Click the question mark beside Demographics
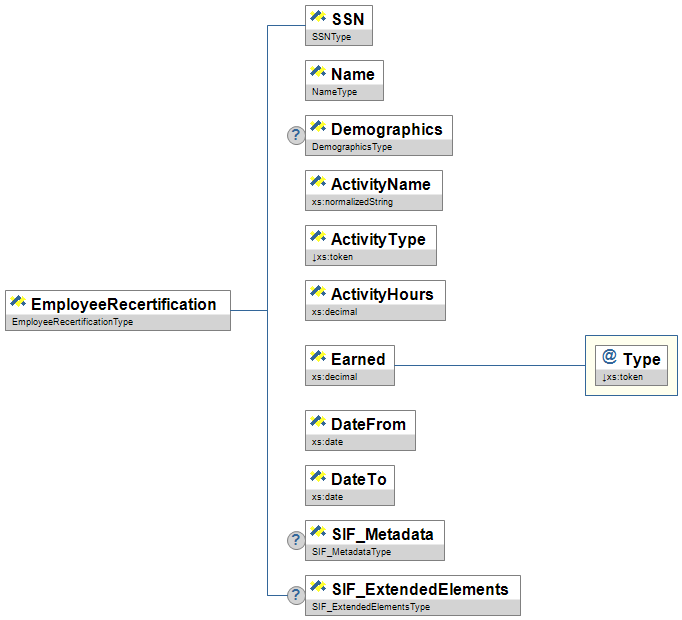Viewport: 682px width, 620px height. (296, 136)
